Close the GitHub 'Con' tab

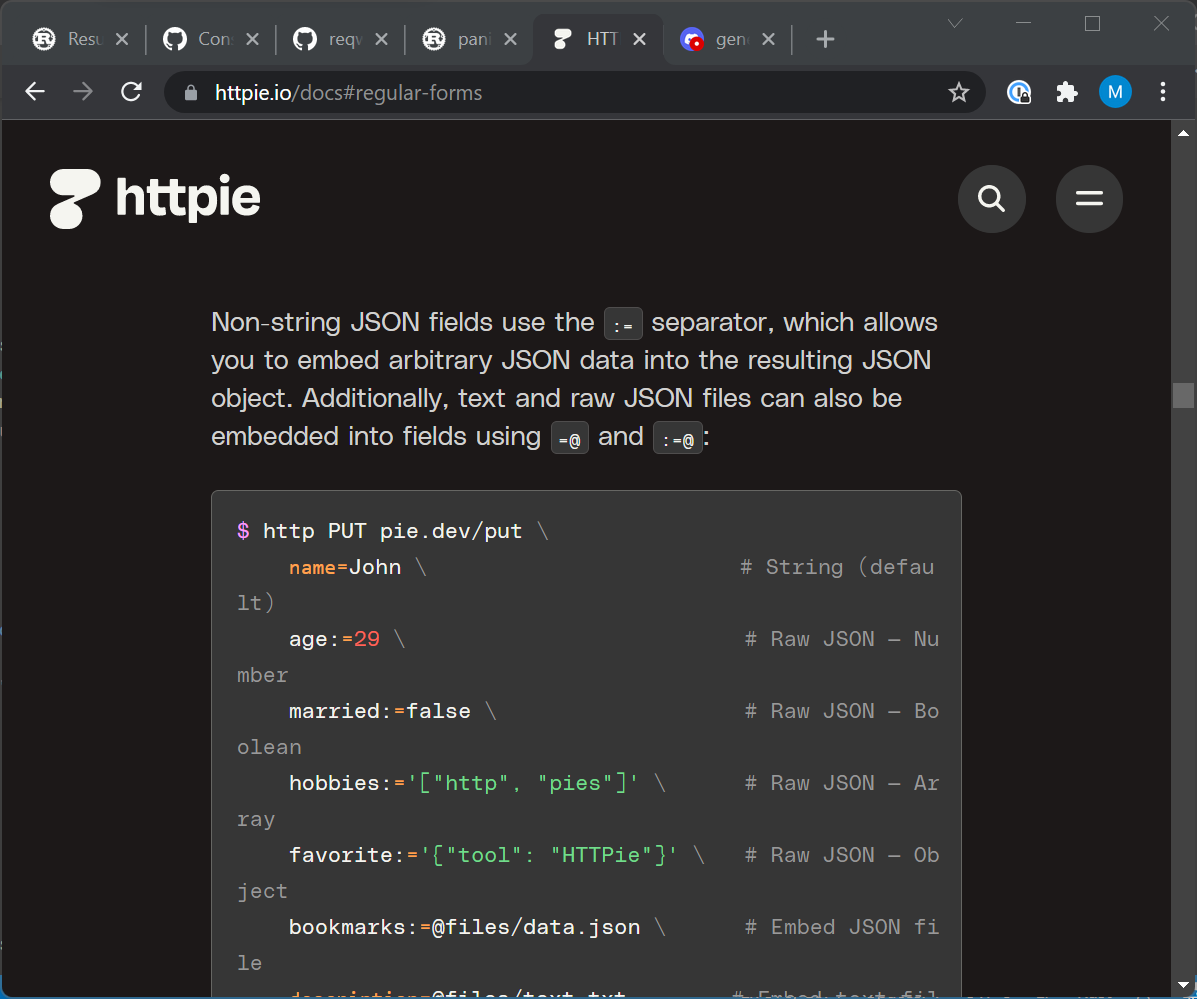(252, 39)
